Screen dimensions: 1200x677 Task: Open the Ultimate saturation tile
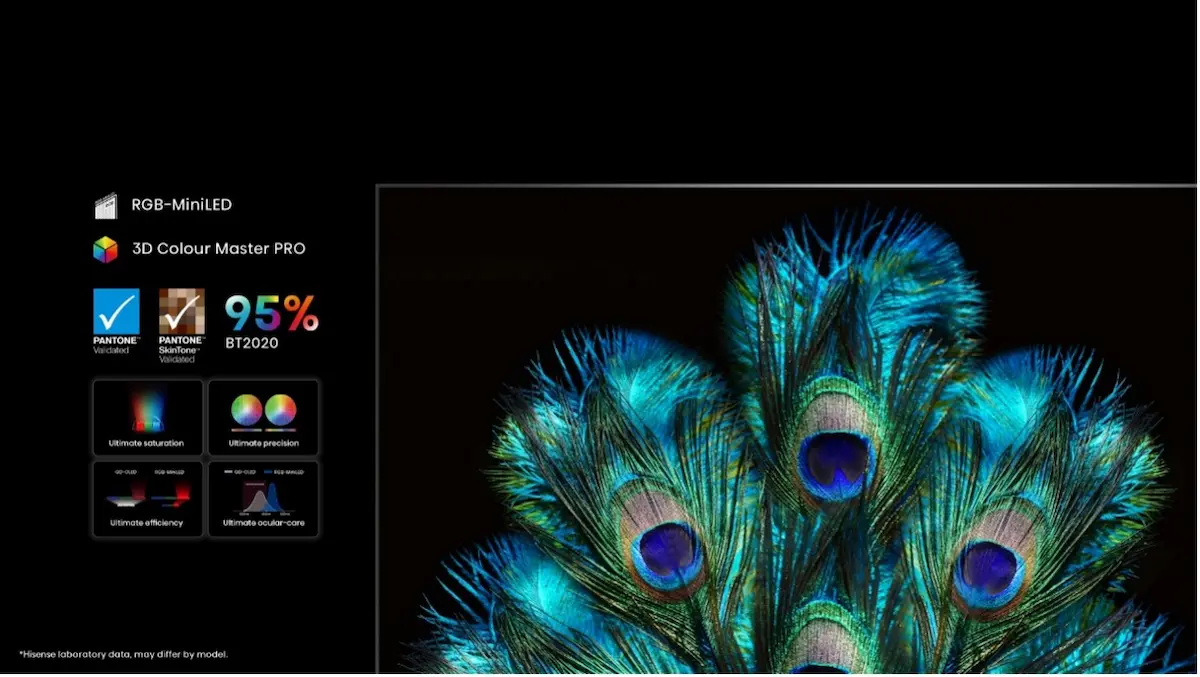click(147, 417)
